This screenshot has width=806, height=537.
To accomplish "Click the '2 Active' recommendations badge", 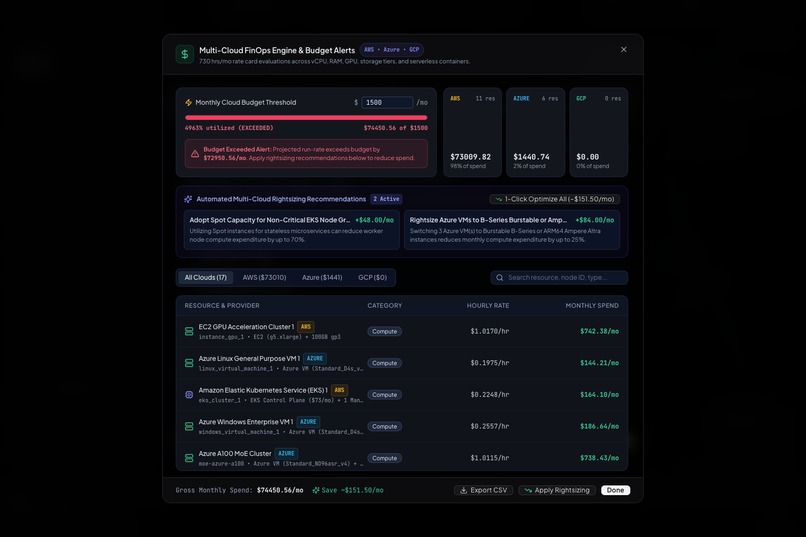I will 386,199.
